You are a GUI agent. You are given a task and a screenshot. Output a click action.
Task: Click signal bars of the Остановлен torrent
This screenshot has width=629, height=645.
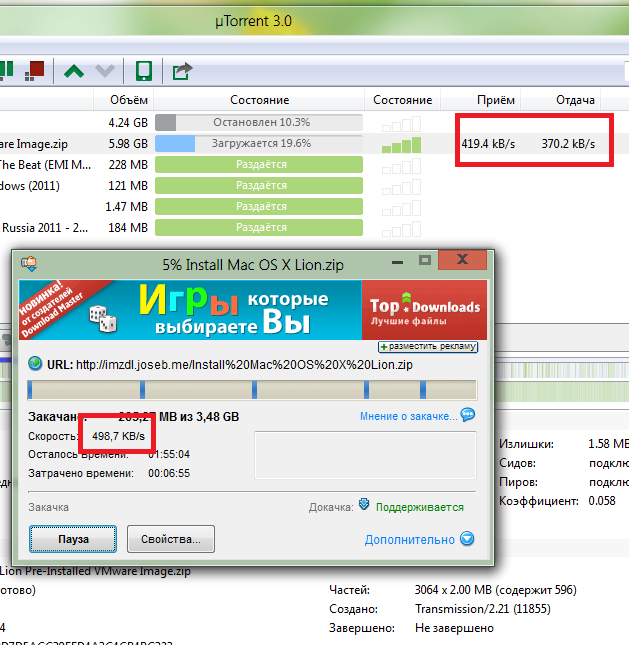[402, 124]
